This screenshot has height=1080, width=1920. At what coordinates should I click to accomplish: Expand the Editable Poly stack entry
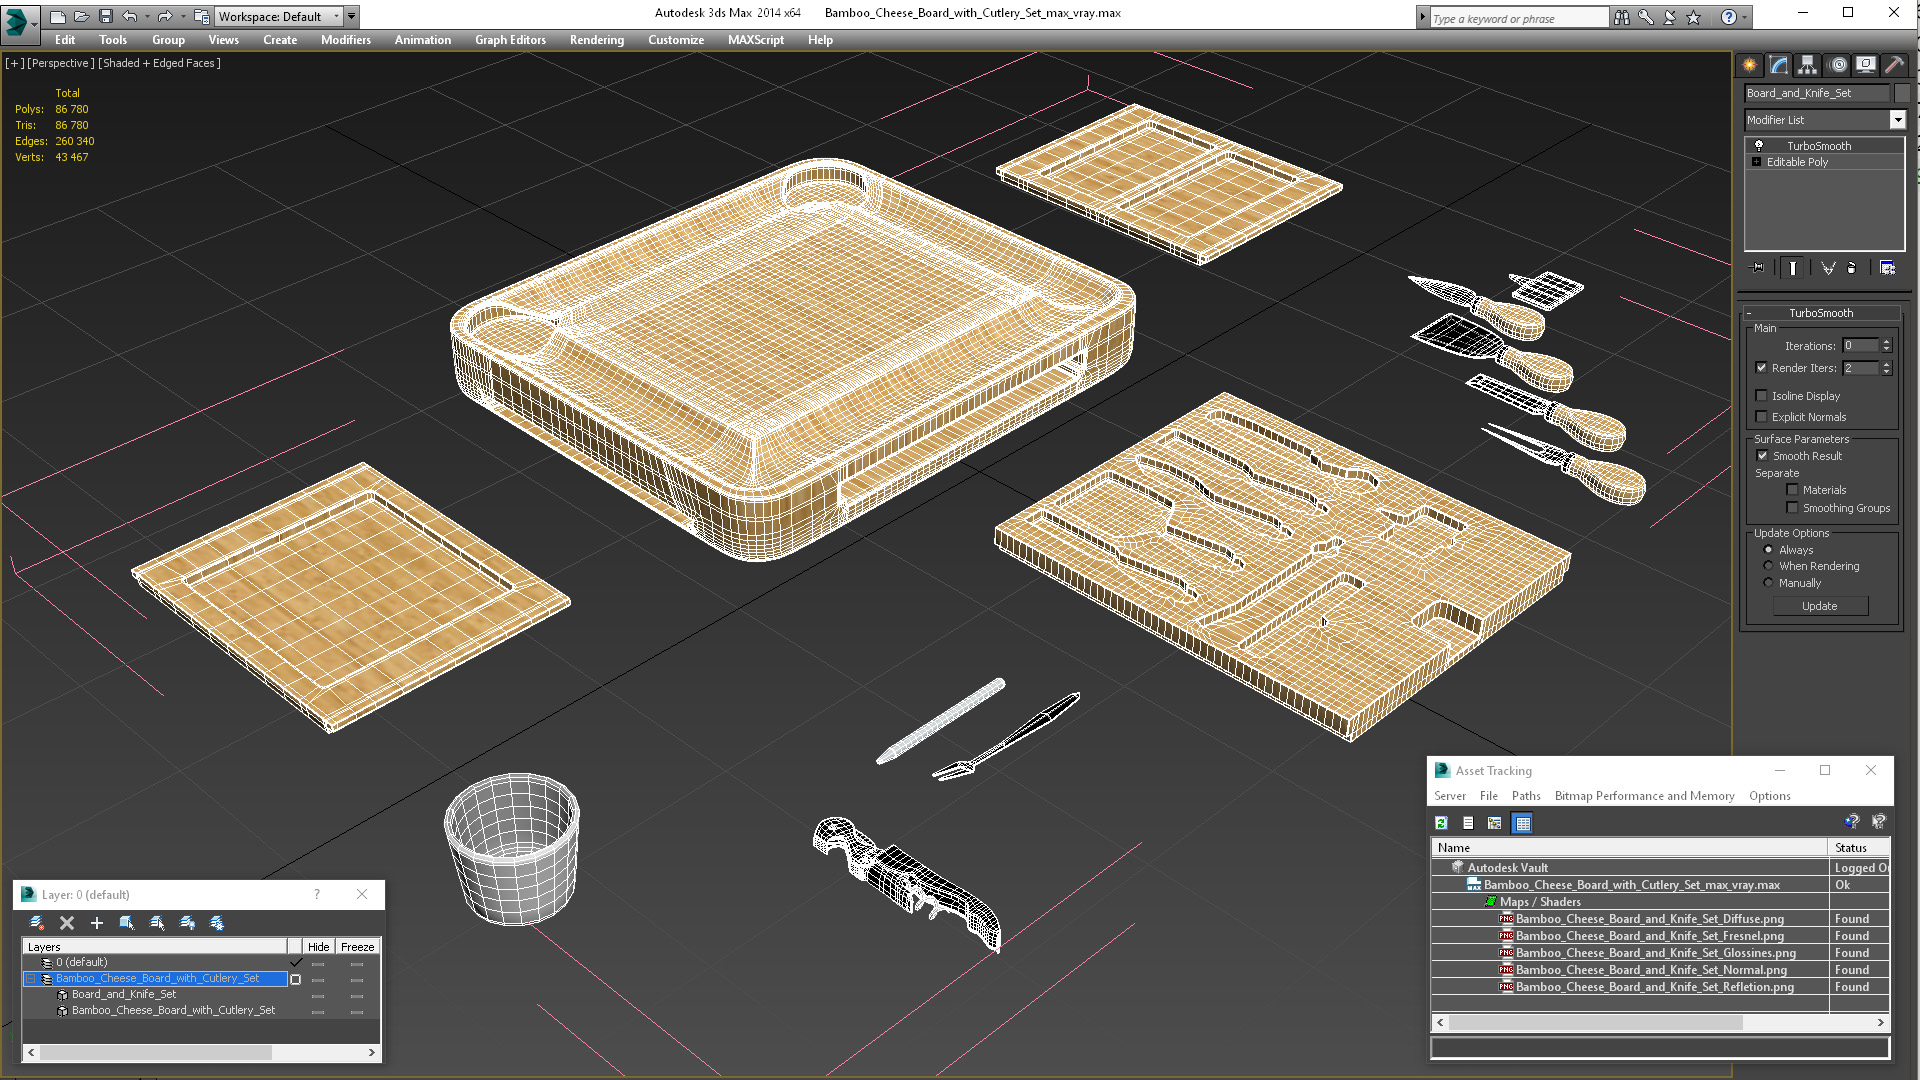(x=1756, y=162)
